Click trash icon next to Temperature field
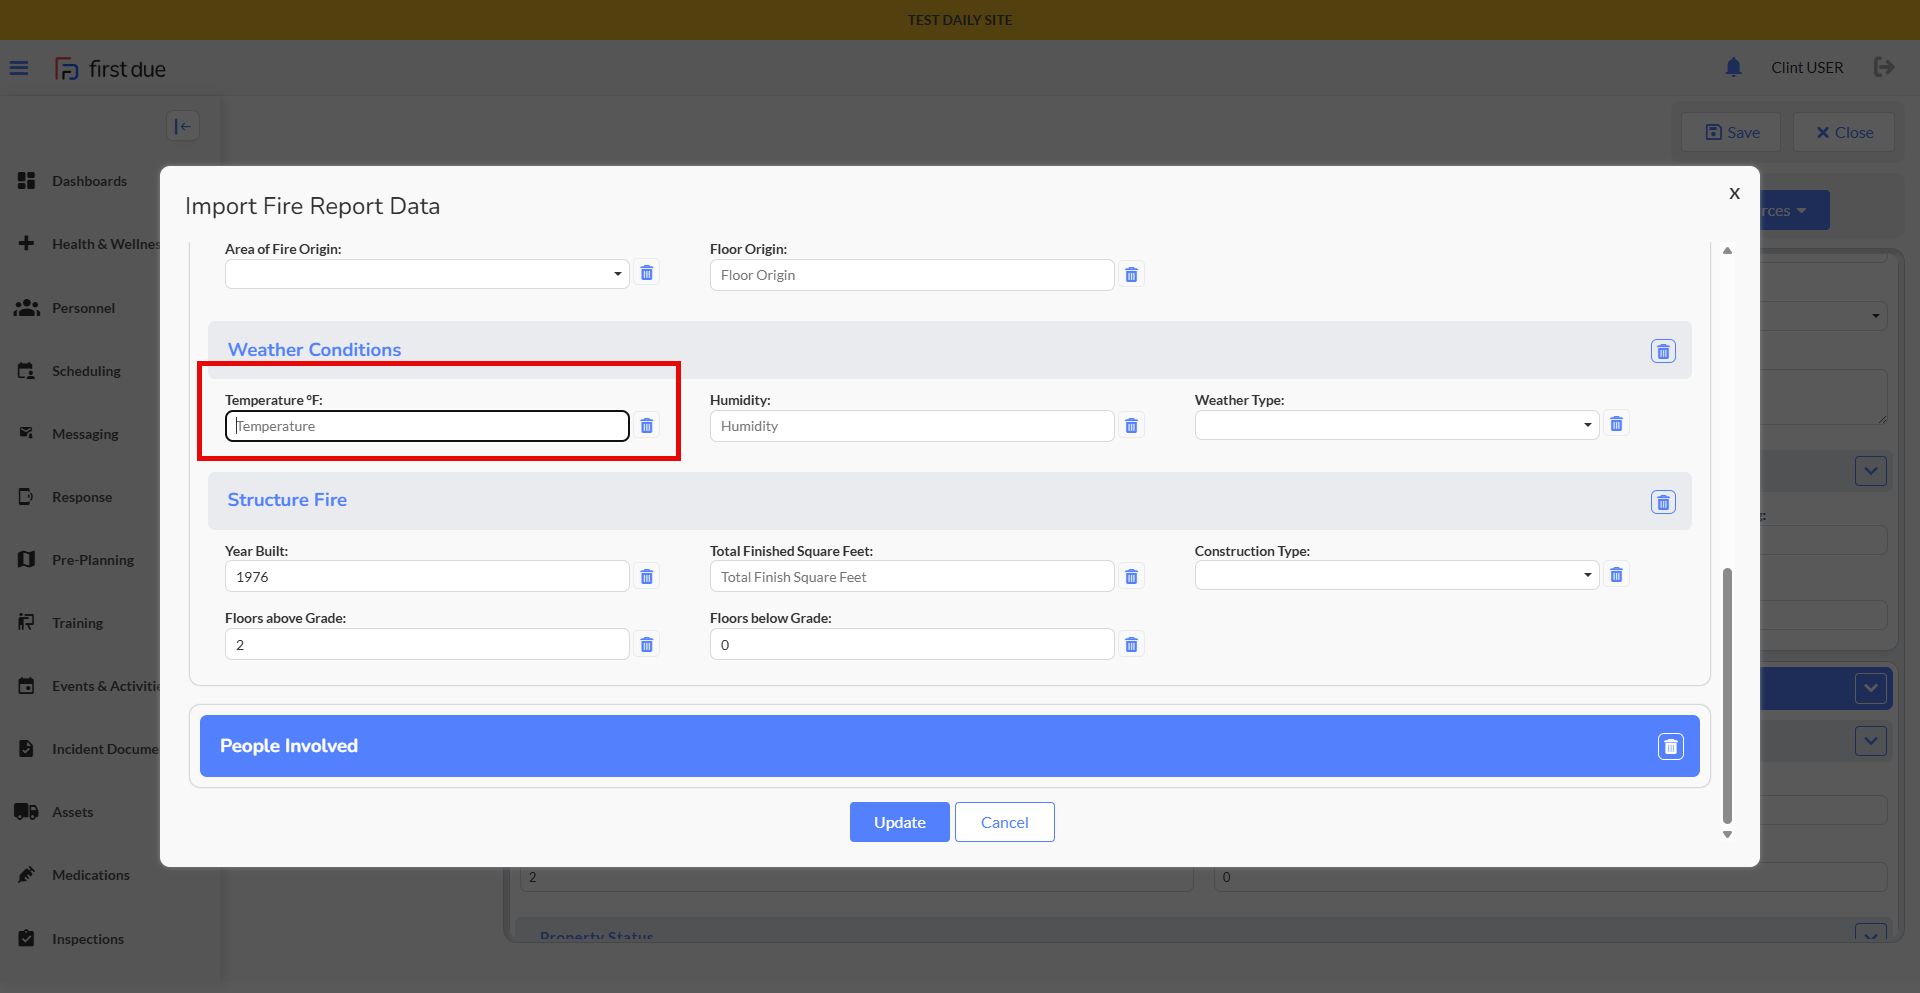Image resolution: width=1920 pixels, height=993 pixels. click(647, 426)
